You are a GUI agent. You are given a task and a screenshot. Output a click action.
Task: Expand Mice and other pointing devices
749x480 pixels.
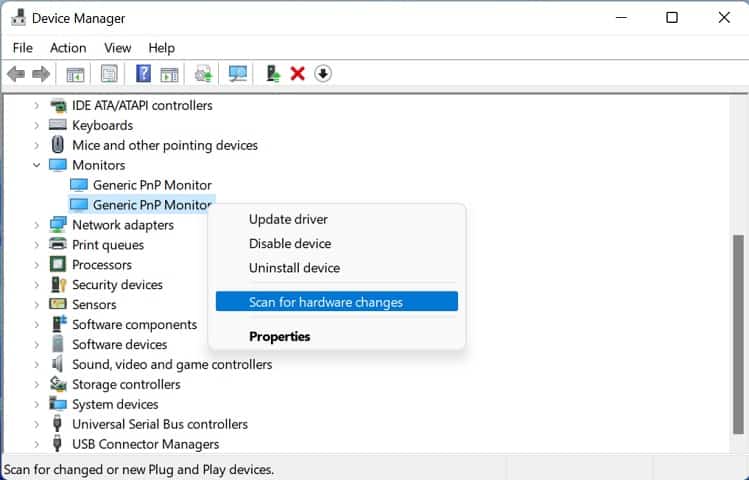36,145
